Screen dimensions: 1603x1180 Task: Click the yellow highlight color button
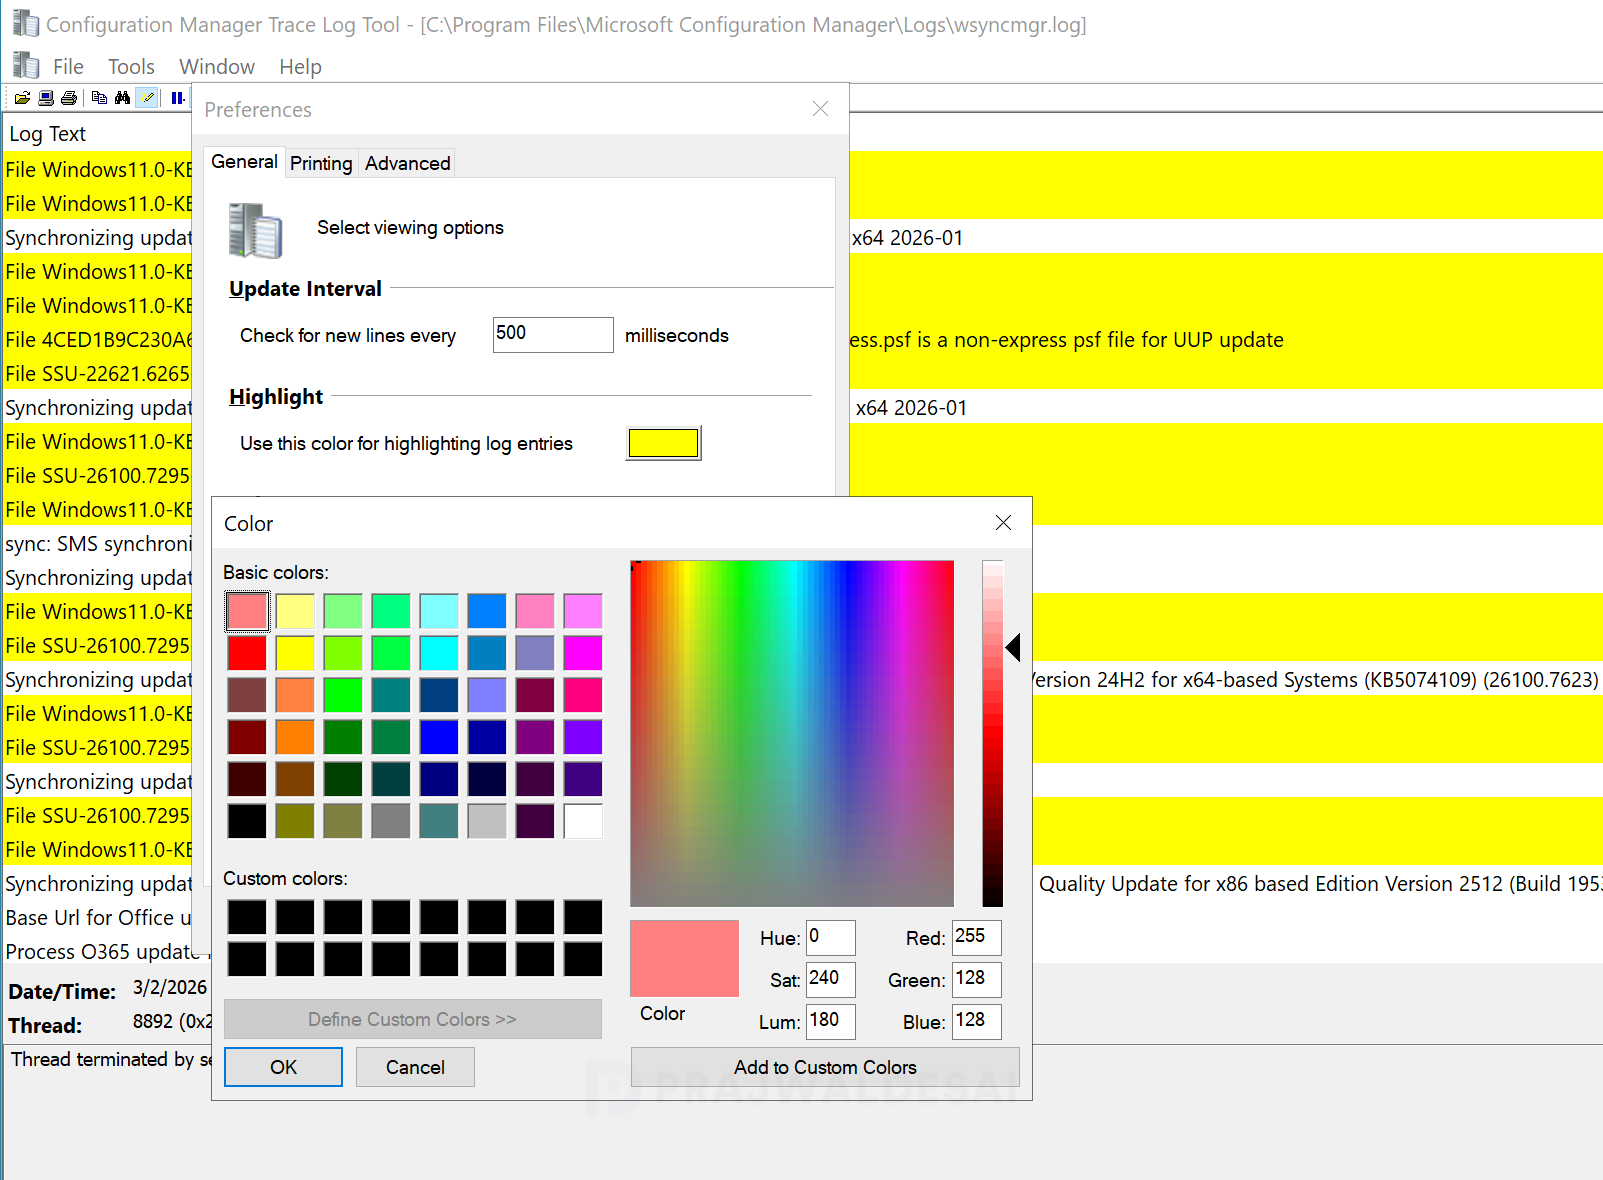(x=663, y=443)
